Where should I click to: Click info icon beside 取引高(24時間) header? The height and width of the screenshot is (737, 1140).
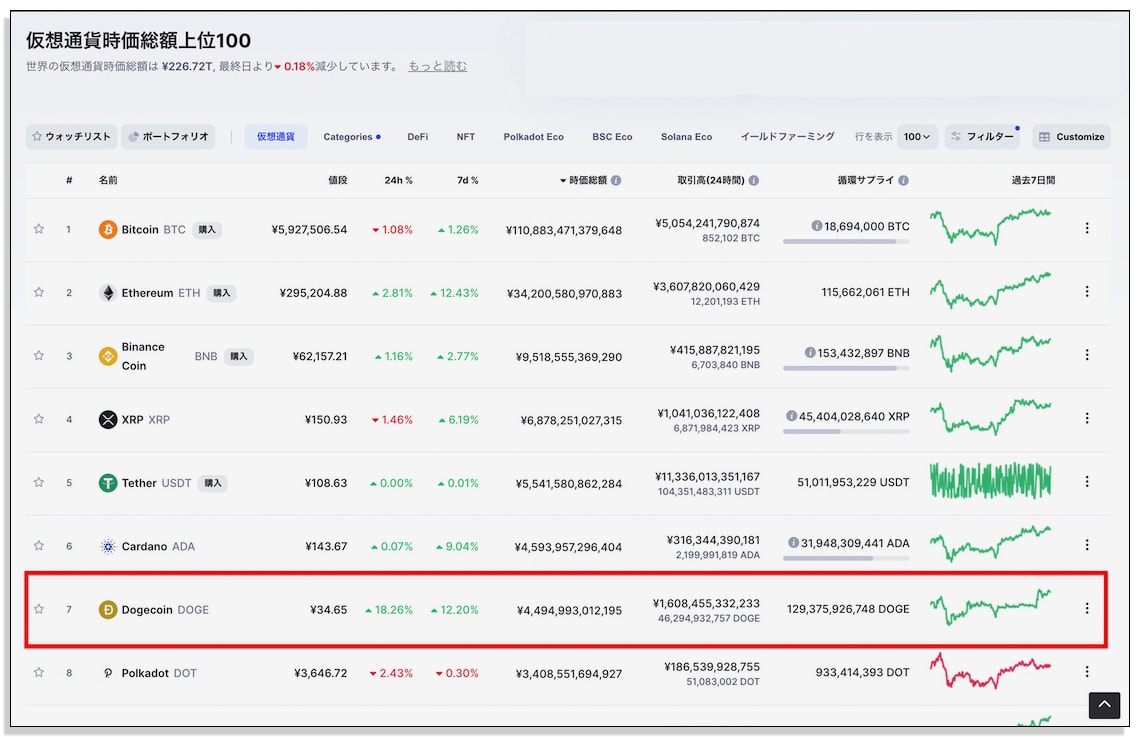(754, 180)
